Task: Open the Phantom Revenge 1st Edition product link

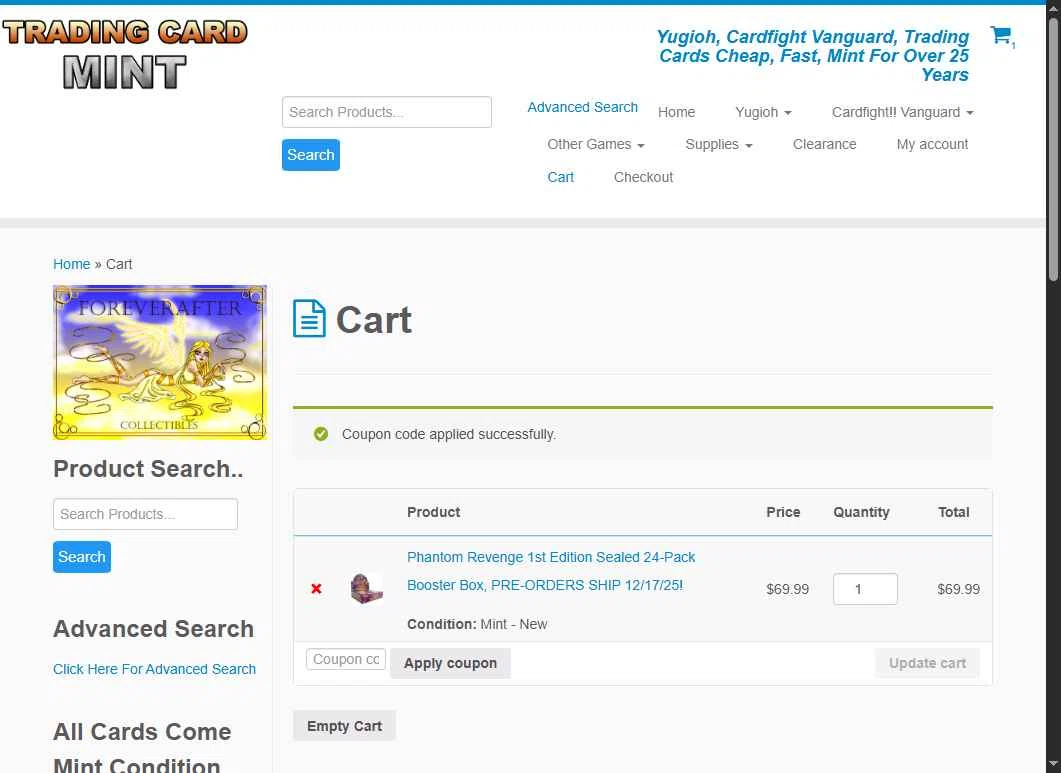Action: click(x=551, y=571)
